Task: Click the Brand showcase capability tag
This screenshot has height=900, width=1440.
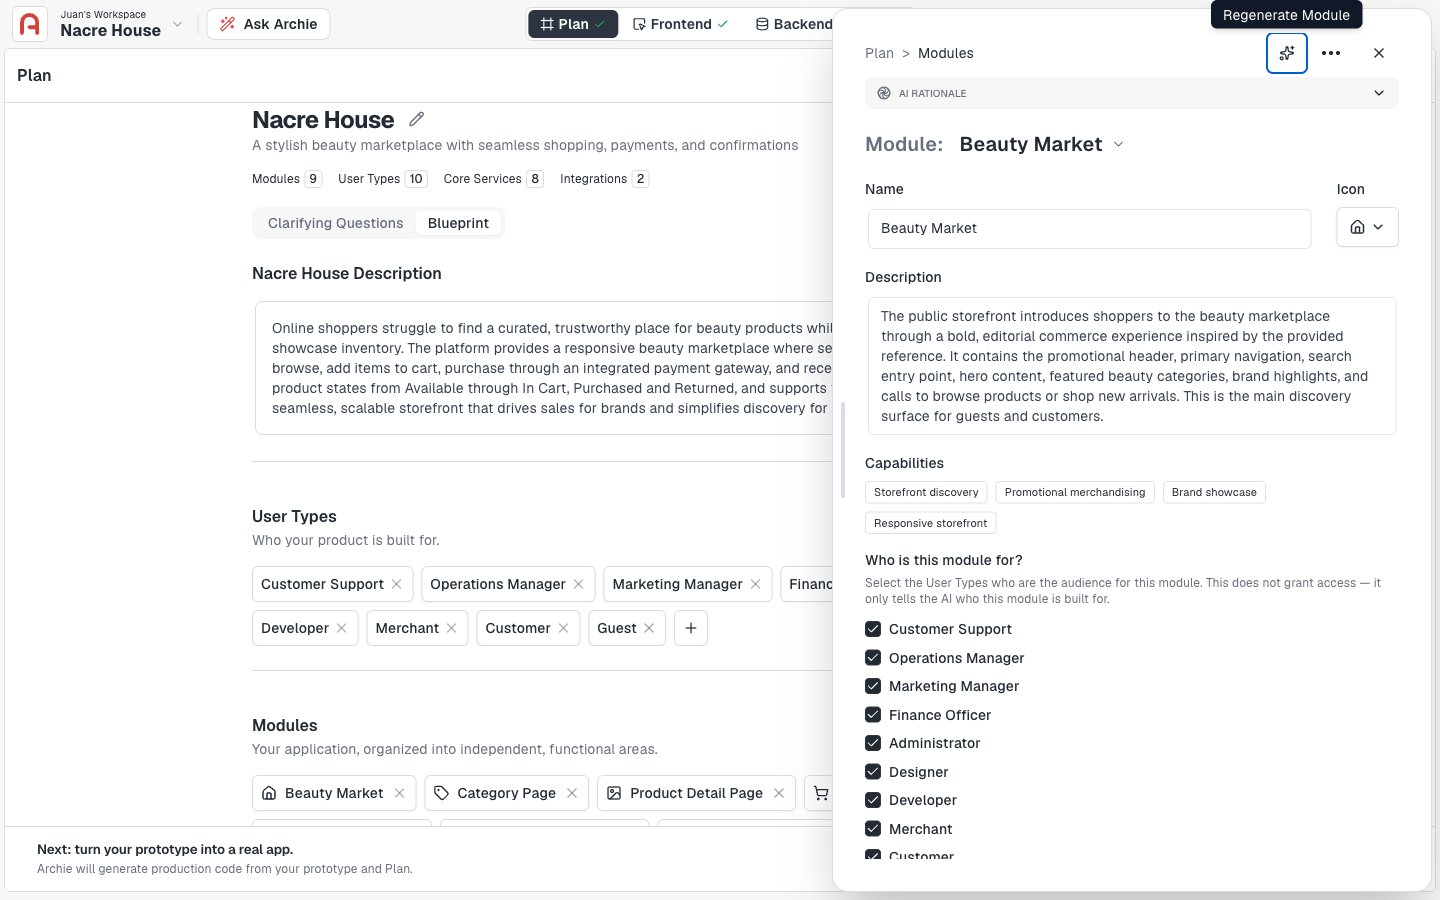Action: coord(1214,492)
